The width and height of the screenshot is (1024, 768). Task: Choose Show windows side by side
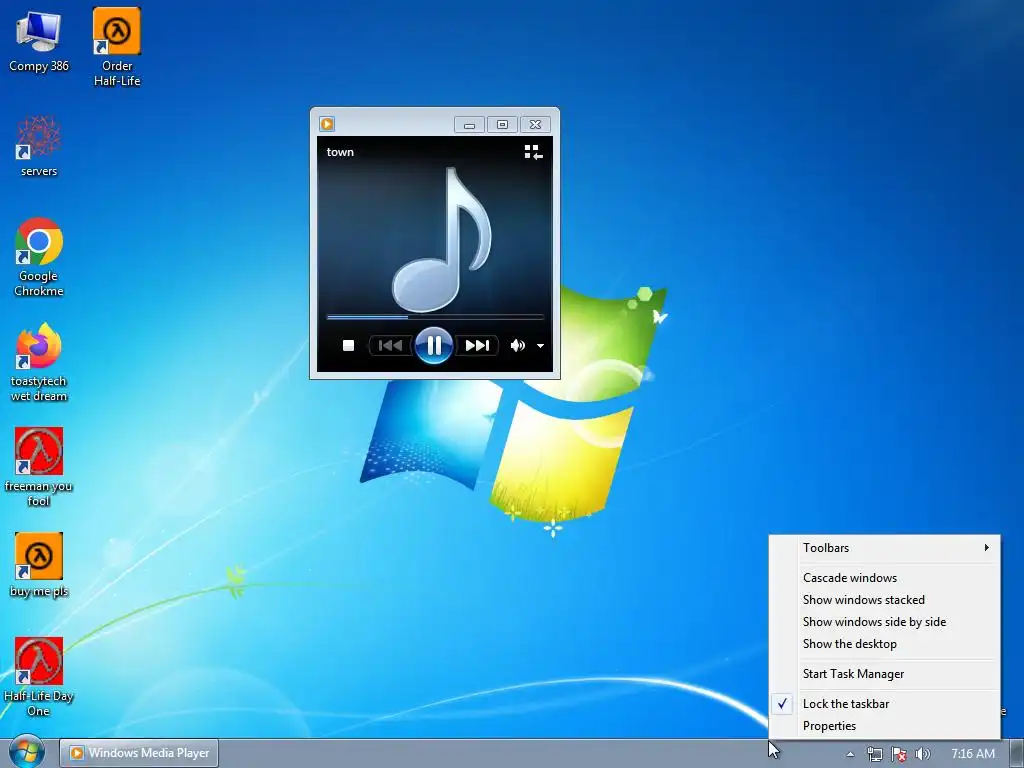click(x=885, y=622)
